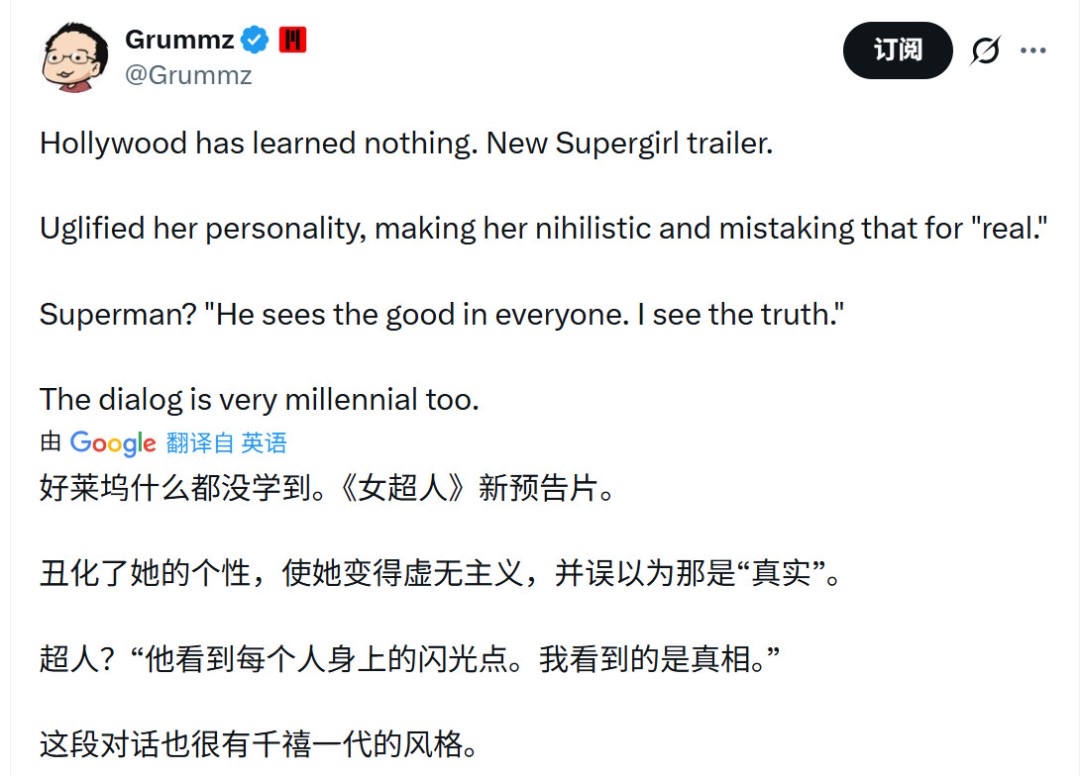Click the 由 character before the Google logo
1080x776 pixels.
coord(51,443)
